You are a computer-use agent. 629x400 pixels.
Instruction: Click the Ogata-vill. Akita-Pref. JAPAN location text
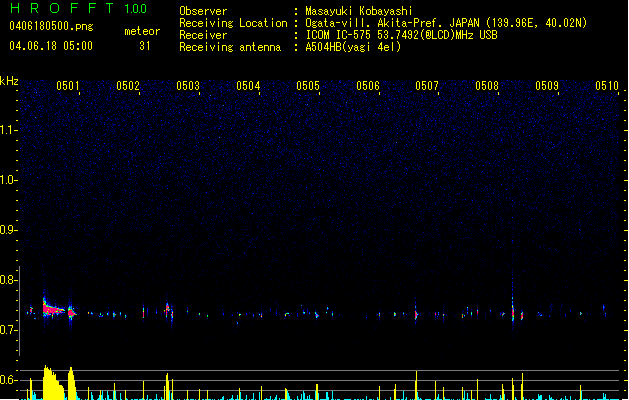click(446, 23)
